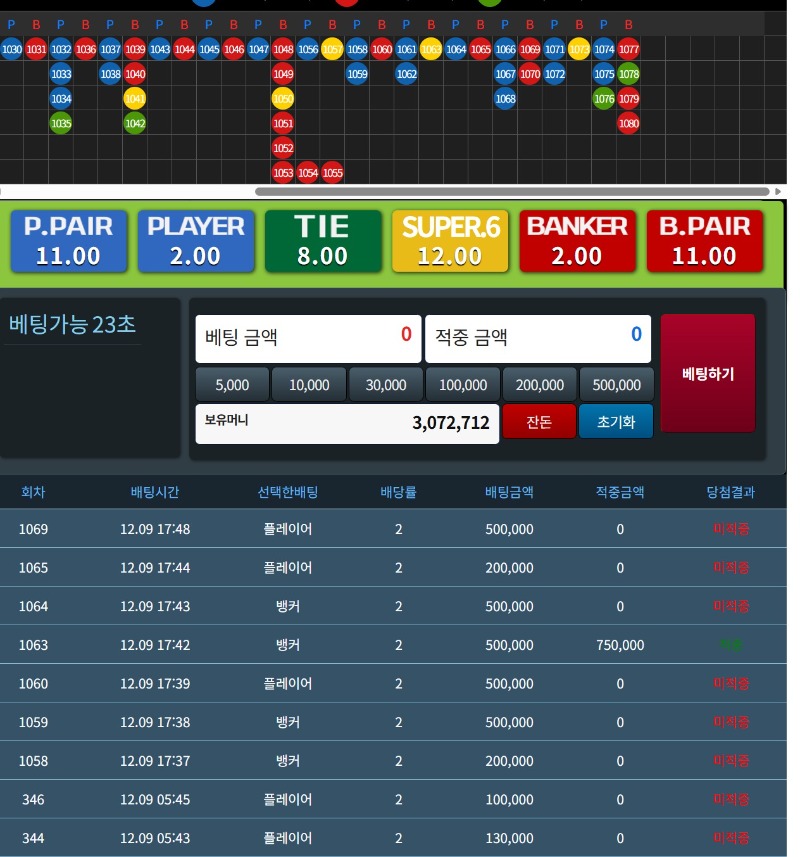Add the 200,000 chip amount

[540, 385]
